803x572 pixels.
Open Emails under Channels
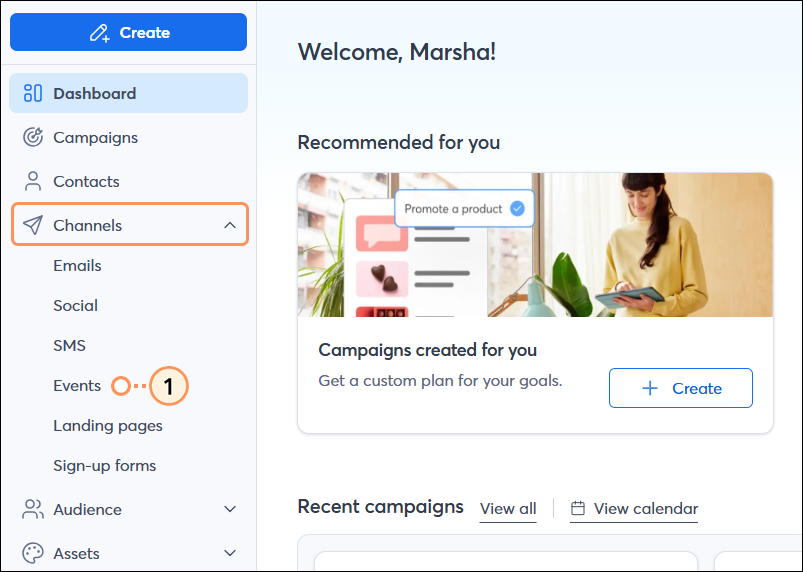point(77,266)
